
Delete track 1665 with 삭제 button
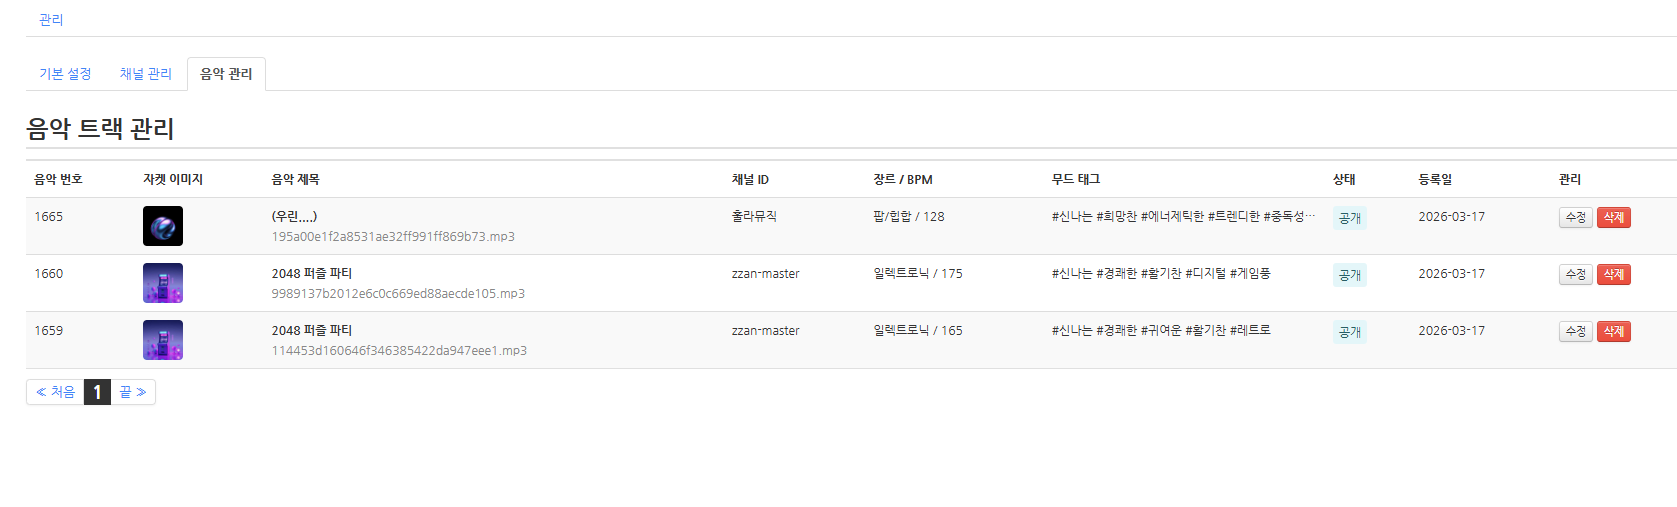pos(1613,217)
